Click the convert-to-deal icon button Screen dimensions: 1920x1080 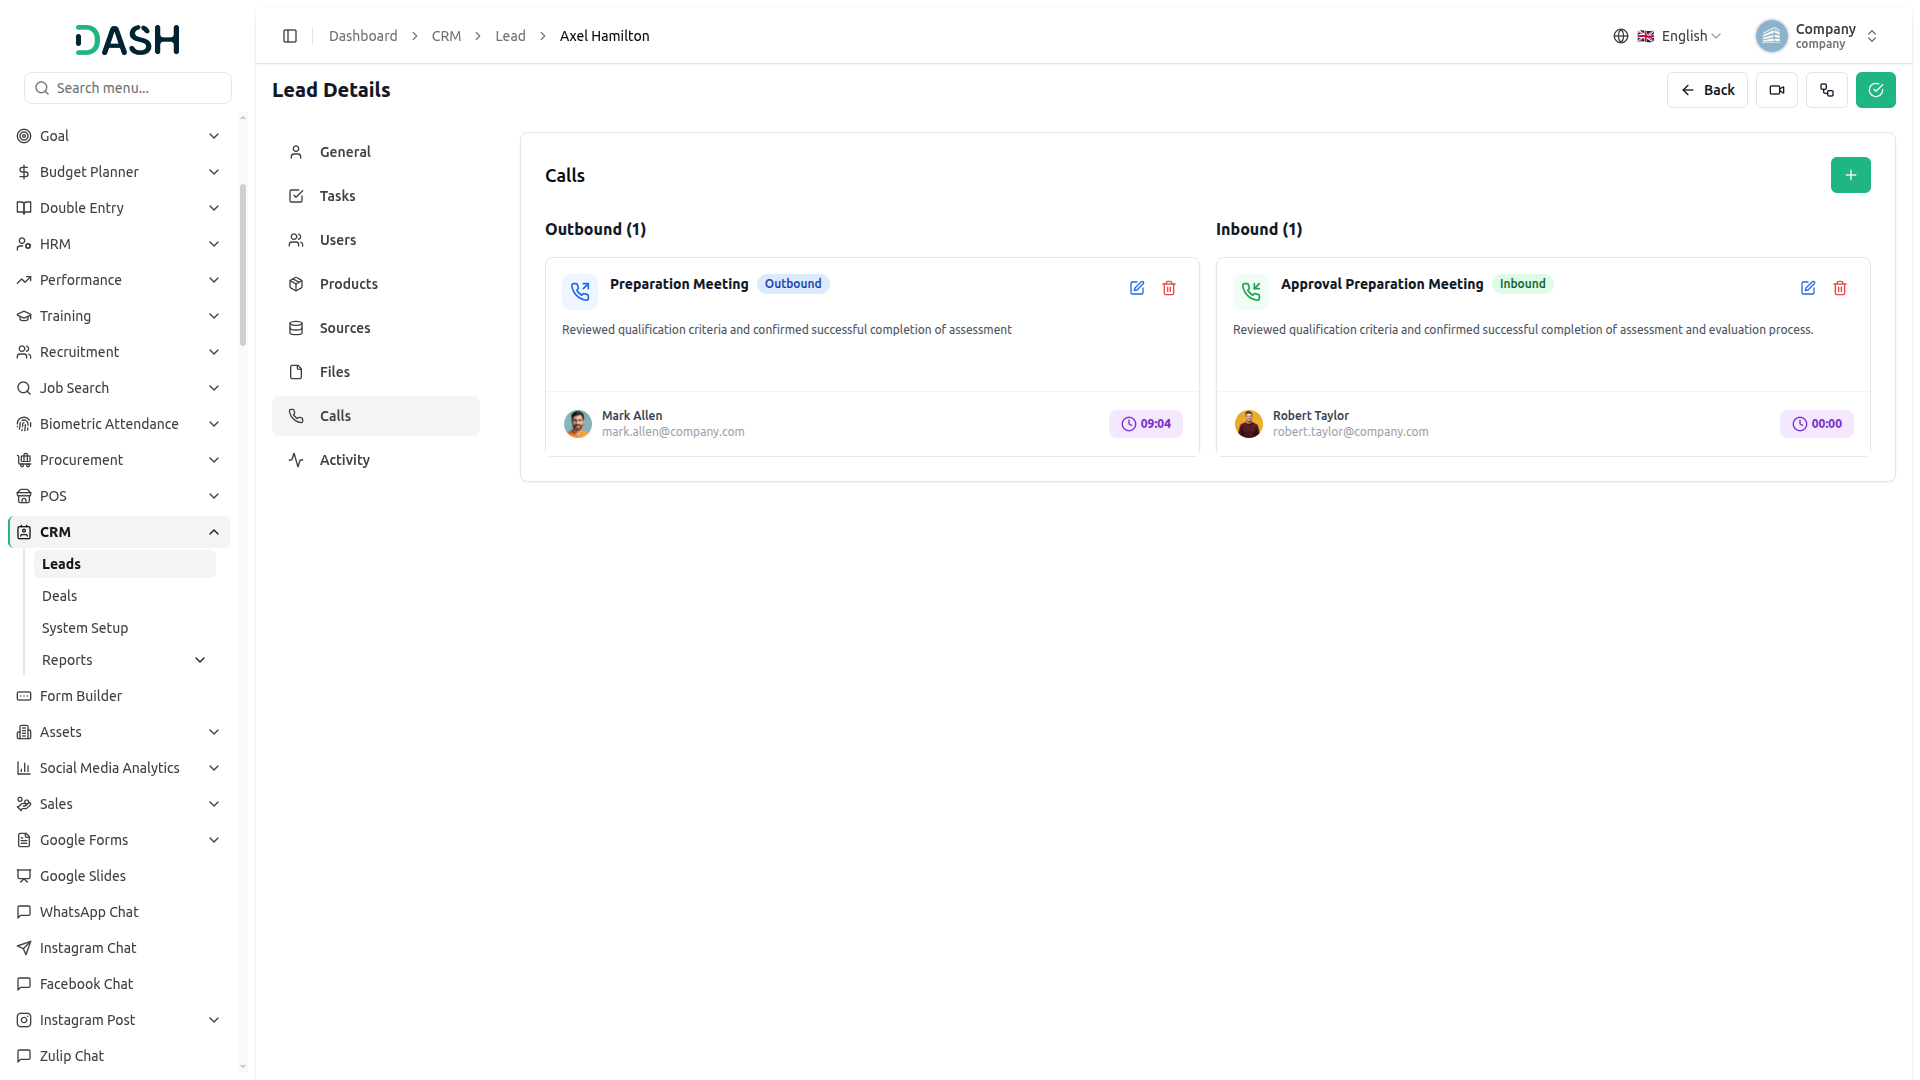(1827, 90)
